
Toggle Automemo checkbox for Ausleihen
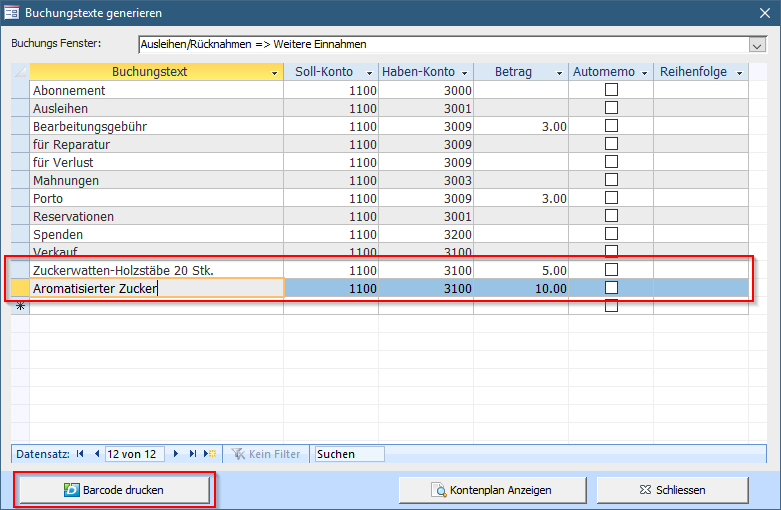point(611,108)
